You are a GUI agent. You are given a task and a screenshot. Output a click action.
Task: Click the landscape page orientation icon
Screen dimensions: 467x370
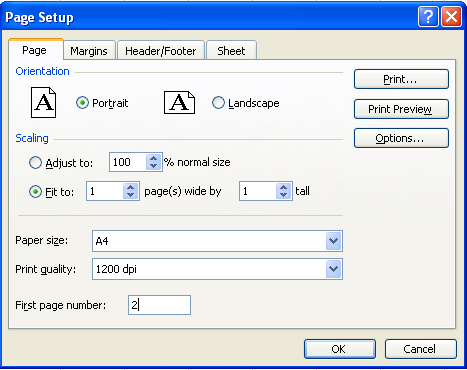click(179, 102)
